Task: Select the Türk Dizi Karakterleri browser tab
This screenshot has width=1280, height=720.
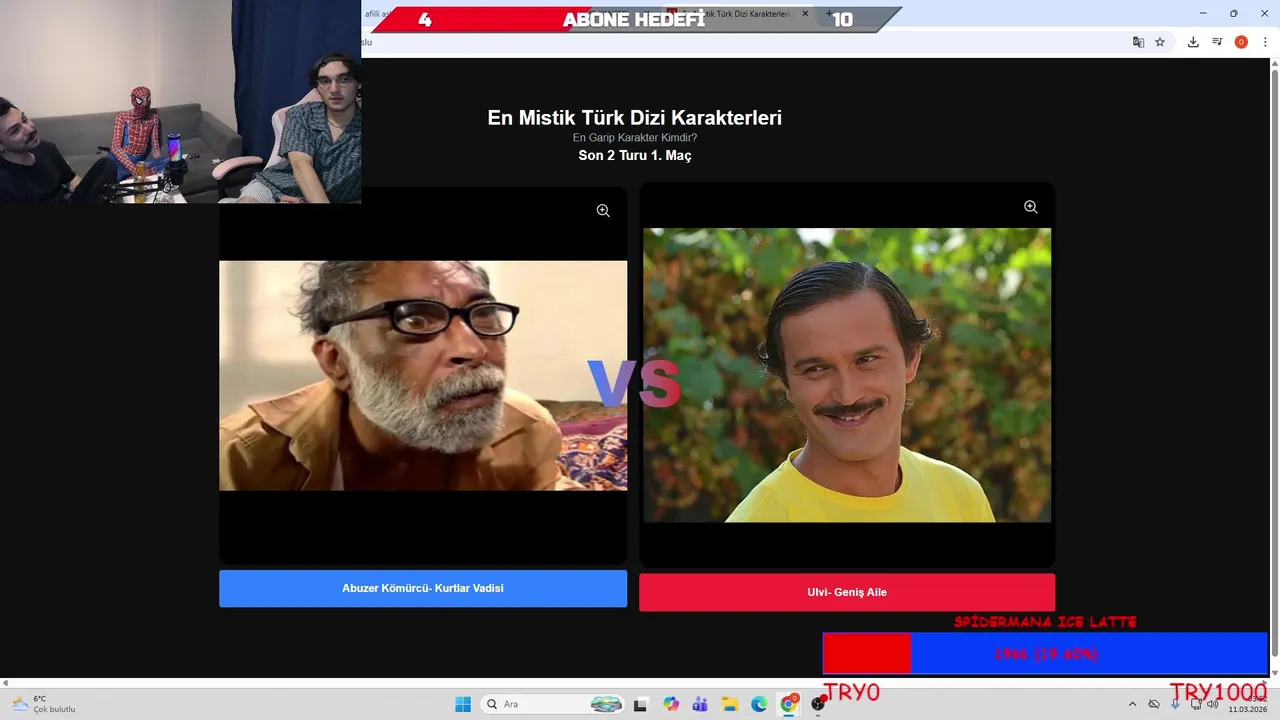Action: [x=740, y=14]
